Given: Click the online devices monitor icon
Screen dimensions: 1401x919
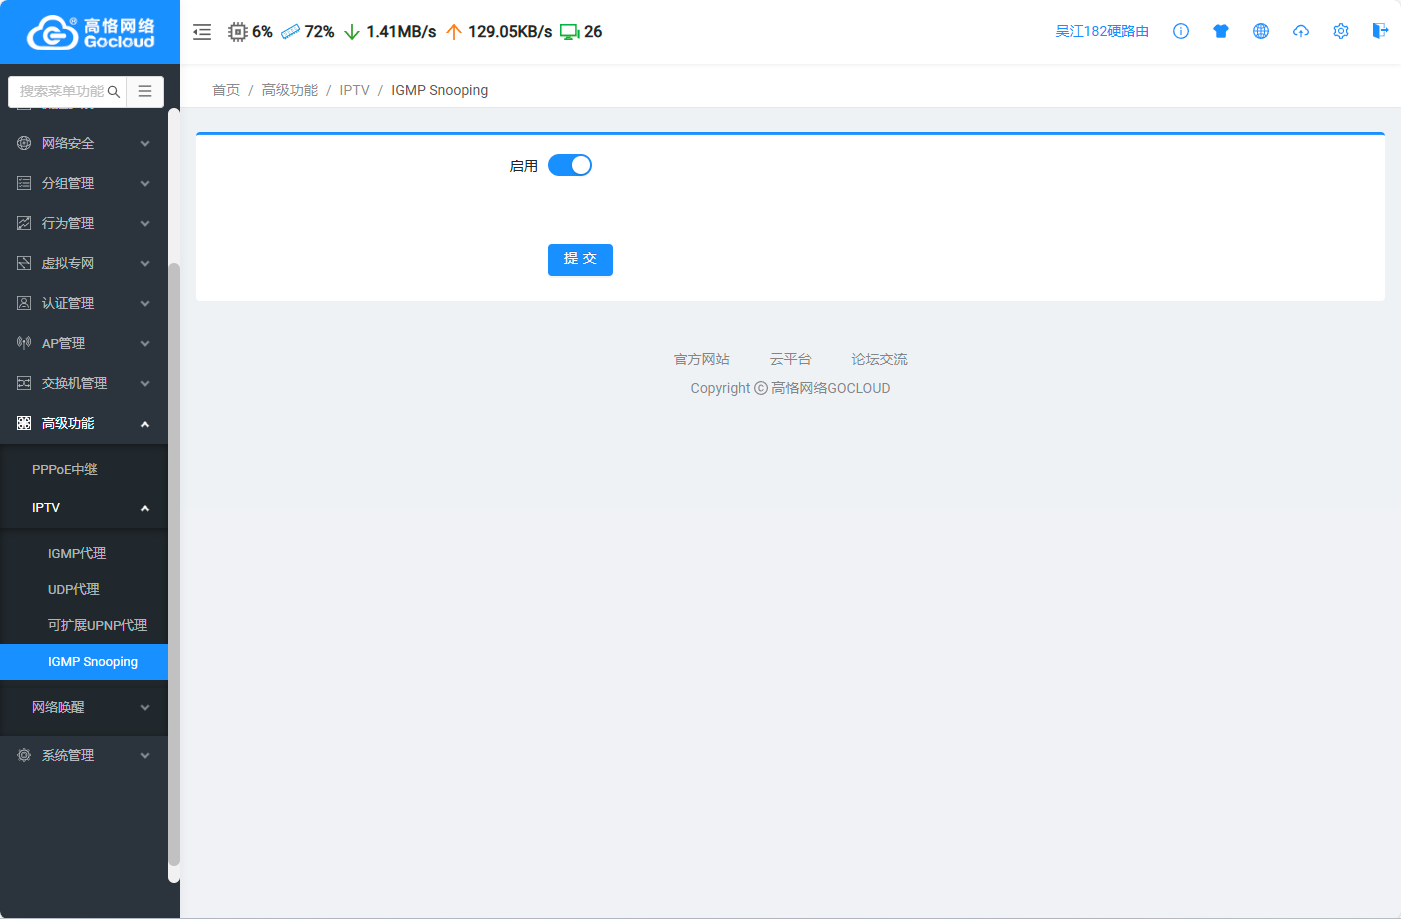Looking at the screenshot, I should [569, 32].
